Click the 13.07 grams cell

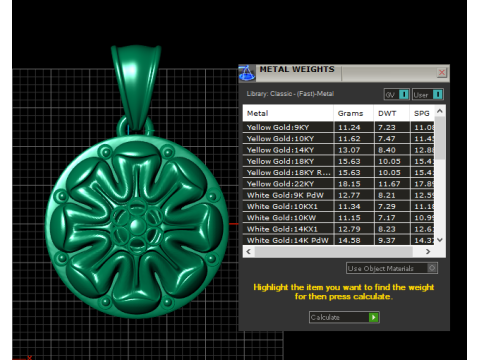coord(353,150)
